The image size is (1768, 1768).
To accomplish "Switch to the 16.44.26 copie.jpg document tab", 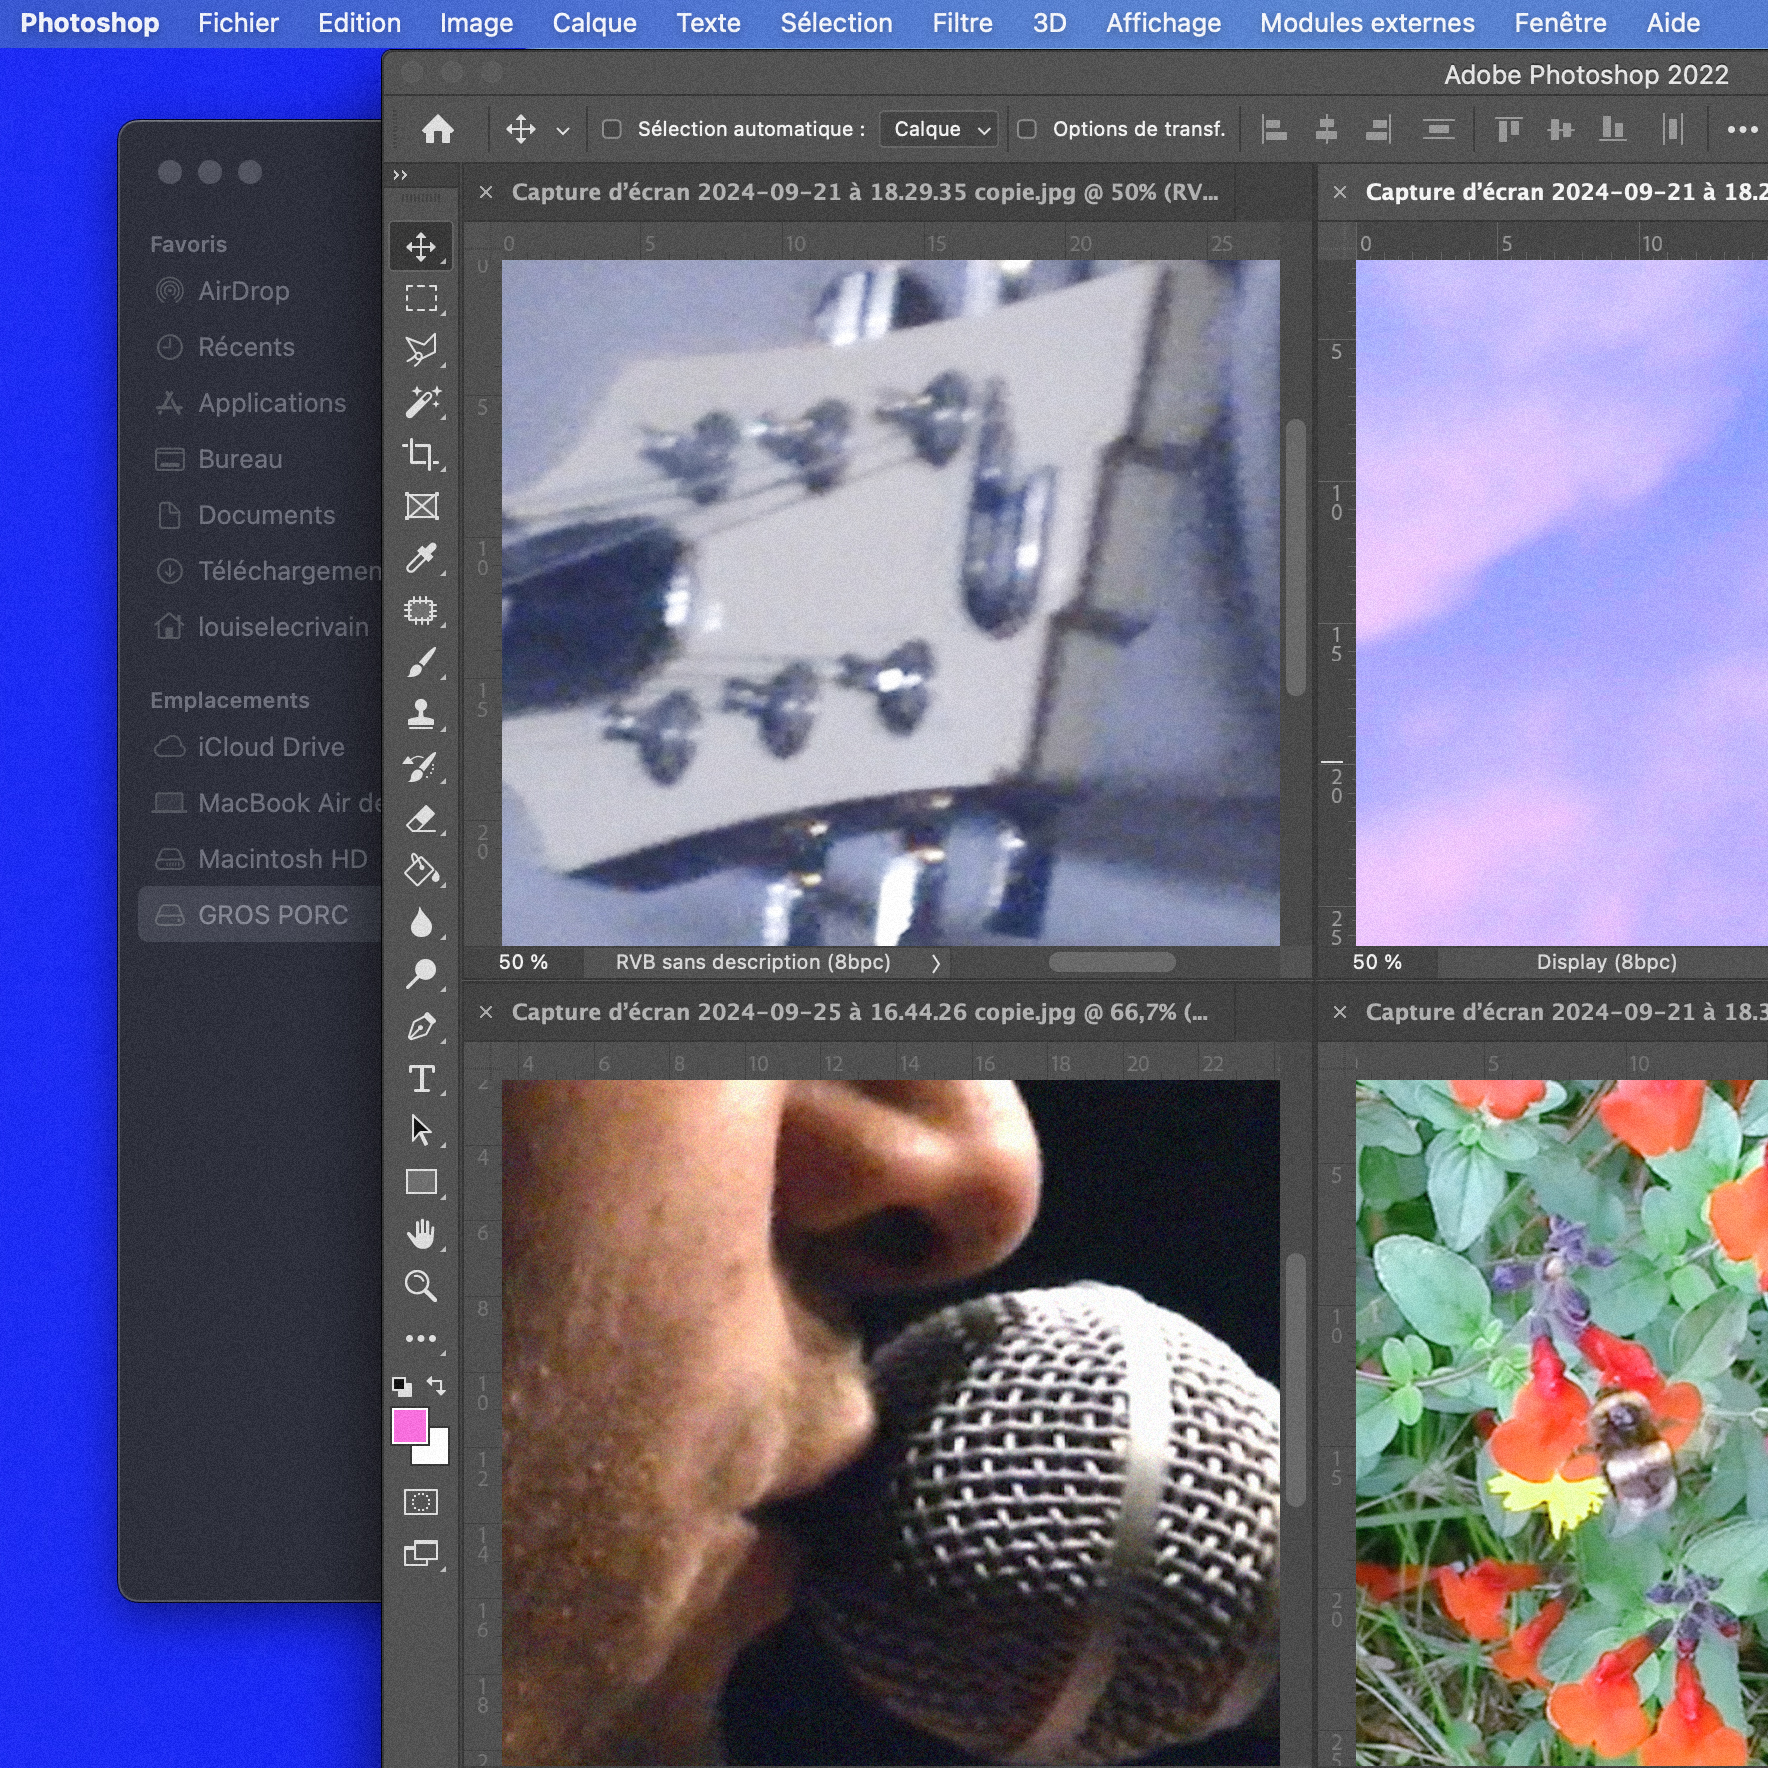I will [x=858, y=1012].
